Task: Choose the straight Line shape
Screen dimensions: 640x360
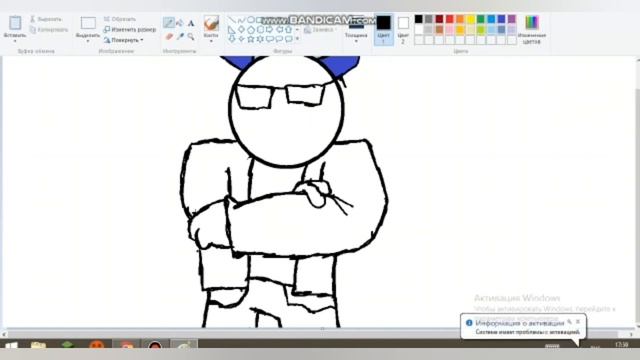Action: point(231,20)
